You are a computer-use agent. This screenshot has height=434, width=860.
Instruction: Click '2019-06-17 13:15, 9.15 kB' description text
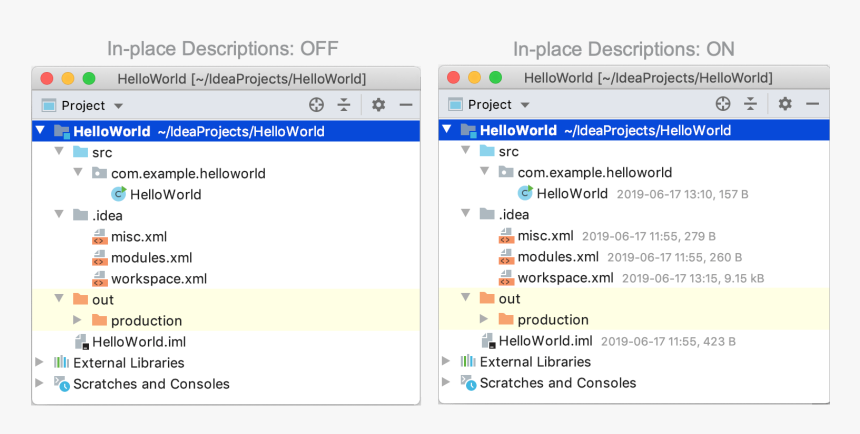click(x=693, y=279)
